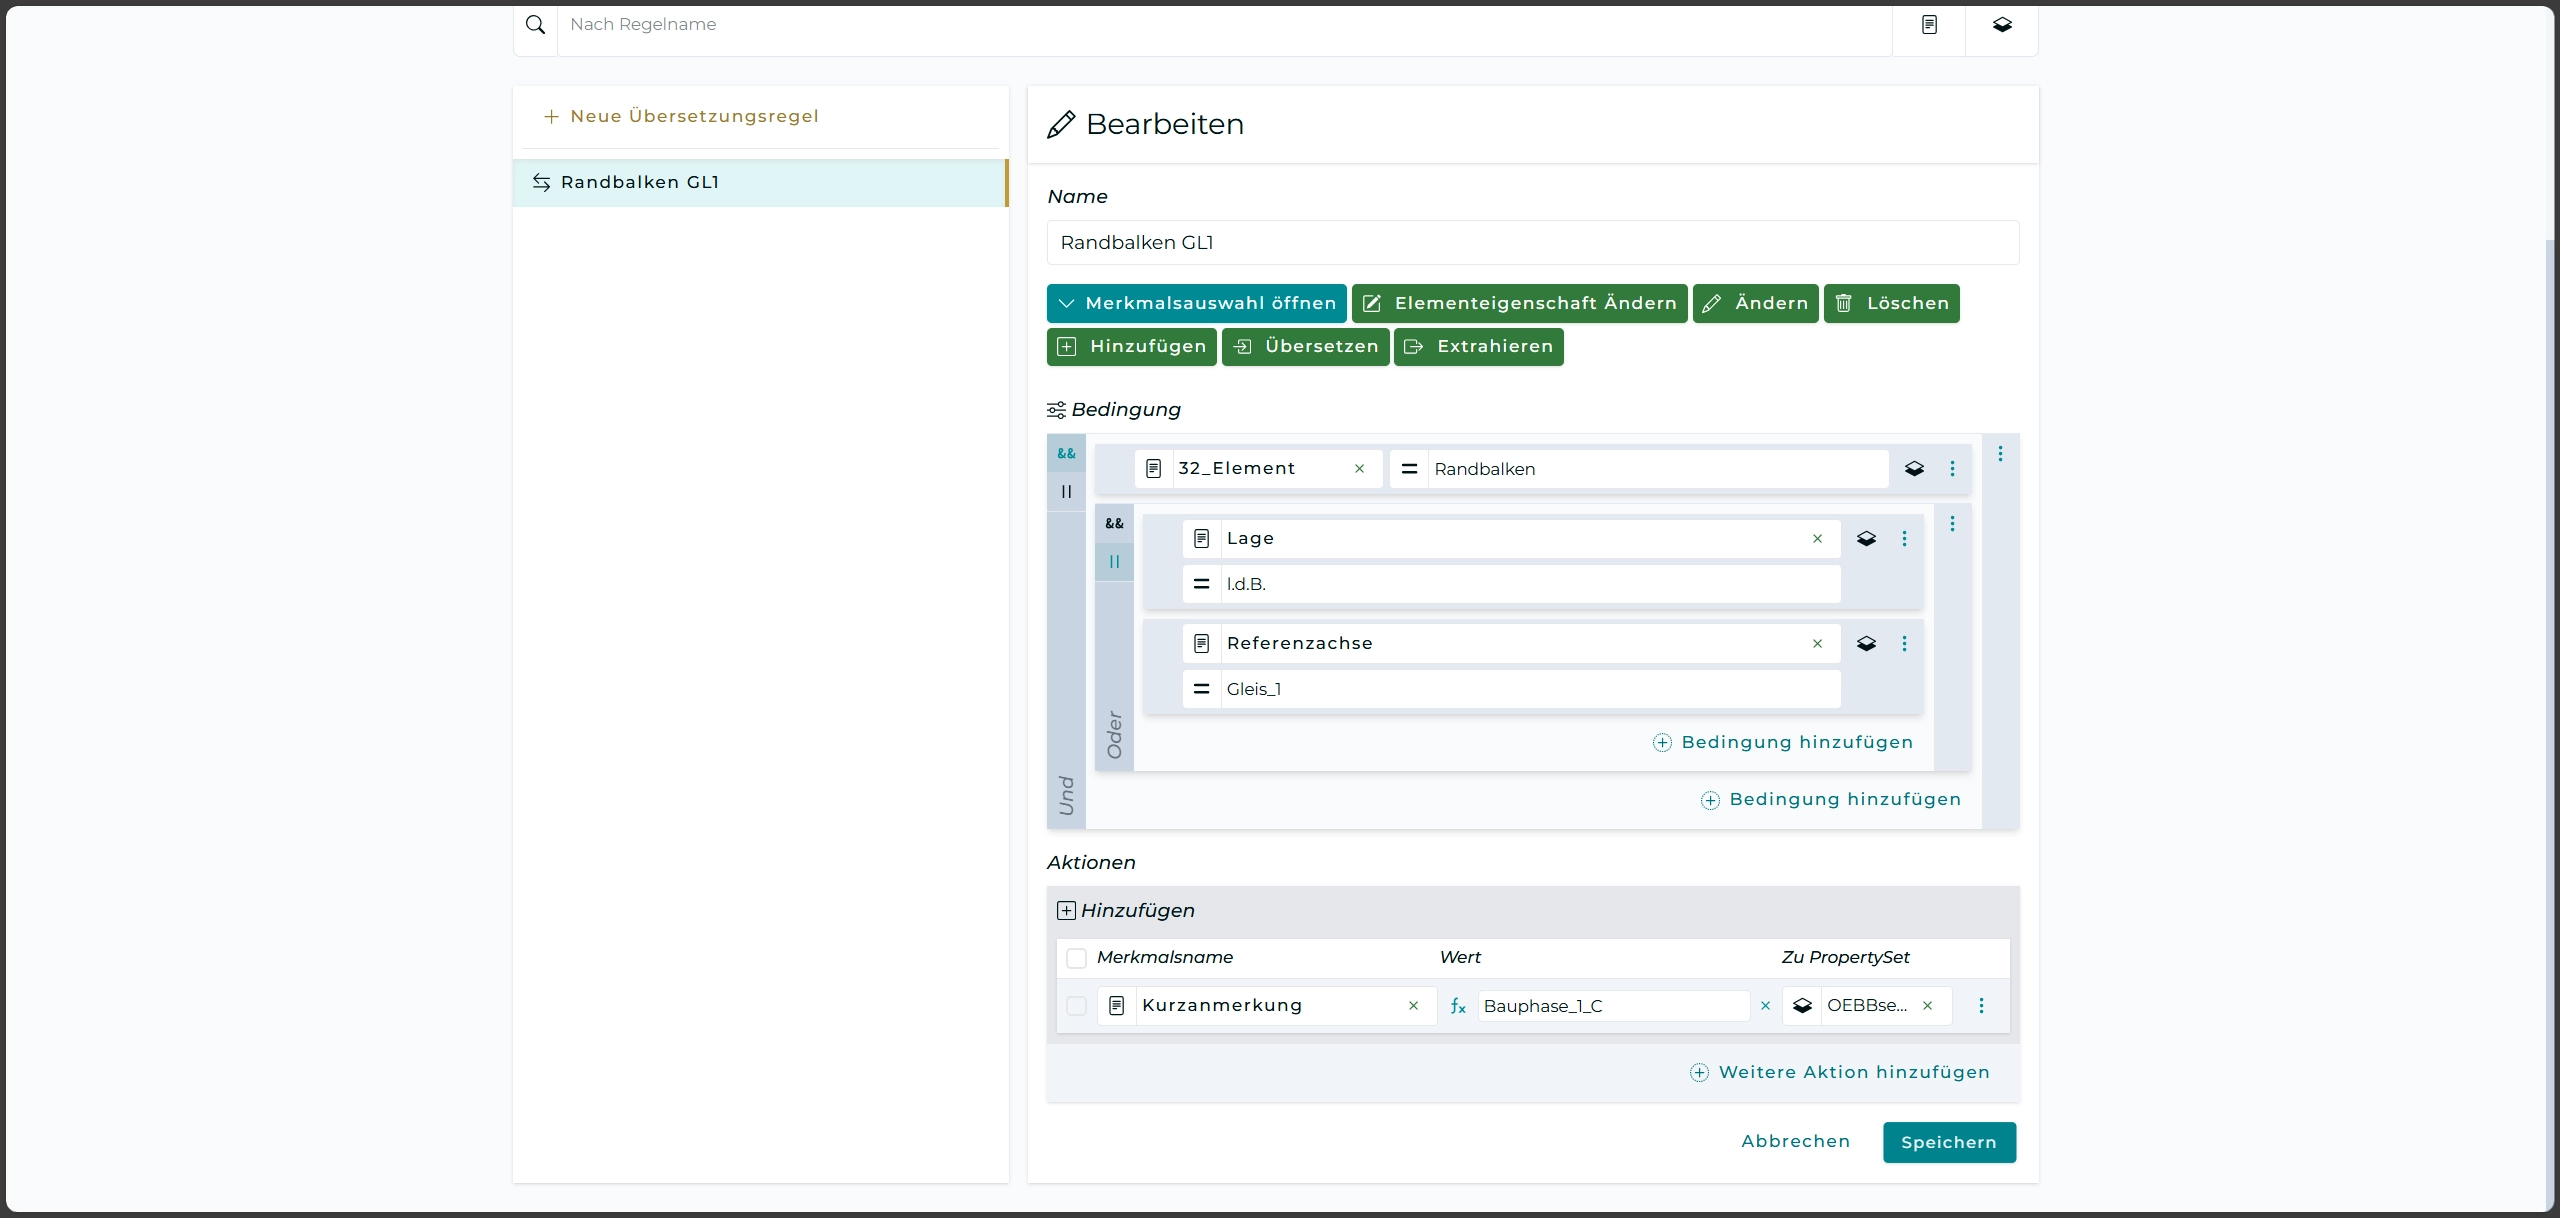Select the Übersetzen action tab
The width and height of the screenshot is (2560, 1218).
tap(1305, 347)
